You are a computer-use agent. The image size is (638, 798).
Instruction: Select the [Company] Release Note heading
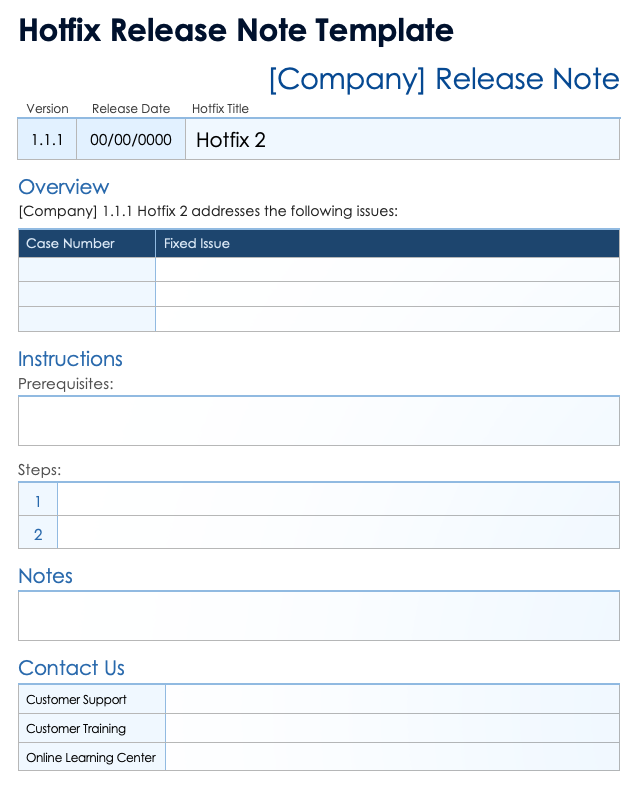click(444, 79)
